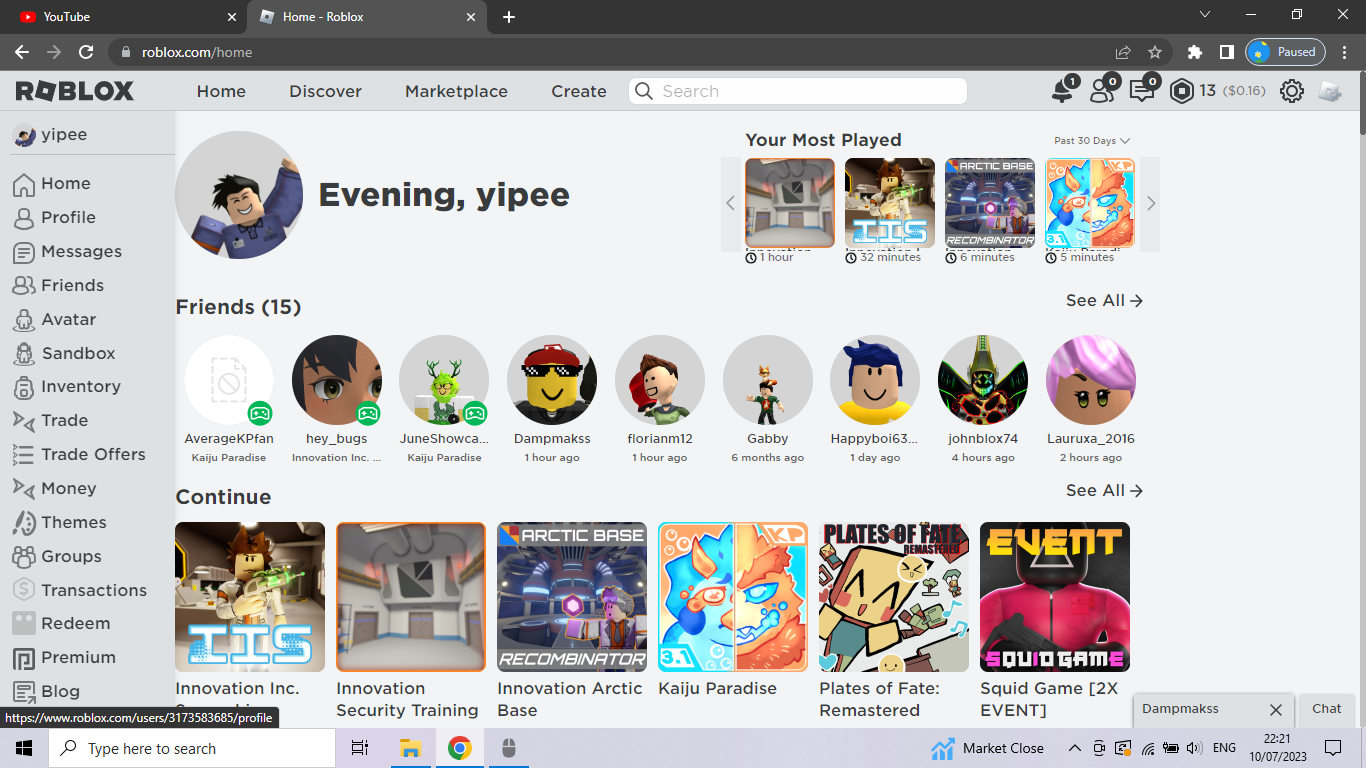Open messages icon in top bar
The height and width of the screenshot is (768, 1366).
(x=1141, y=92)
